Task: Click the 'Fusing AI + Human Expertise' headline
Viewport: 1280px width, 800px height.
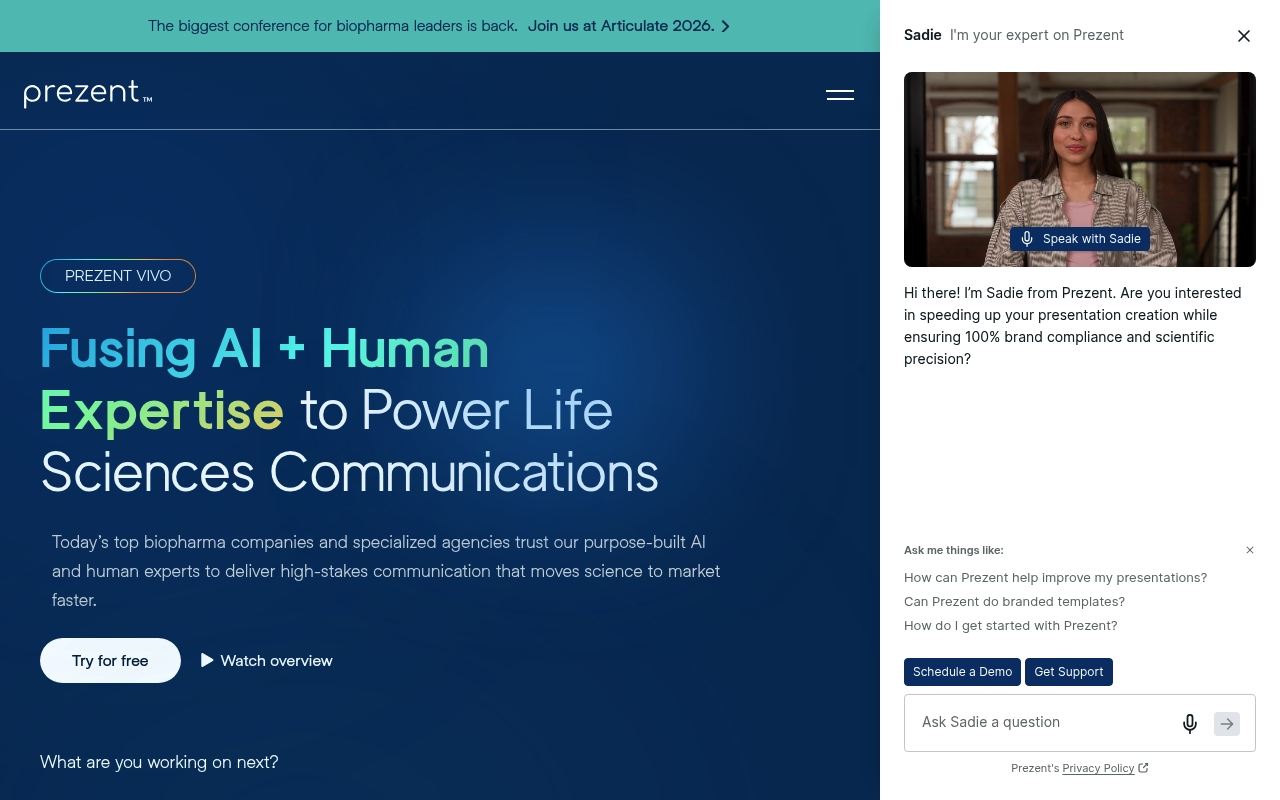Action: click(349, 410)
